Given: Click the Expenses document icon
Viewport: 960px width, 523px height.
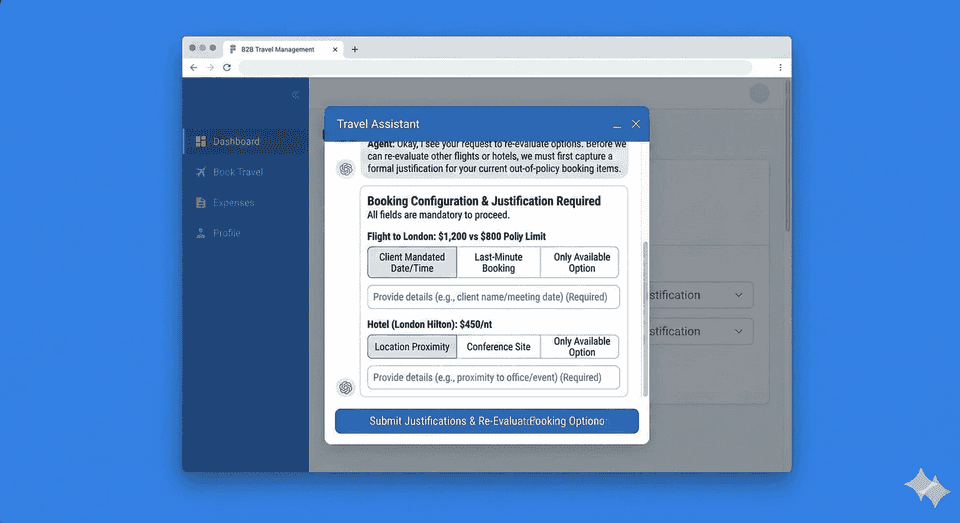Looking at the screenshot, I should [x=200, y=203].
